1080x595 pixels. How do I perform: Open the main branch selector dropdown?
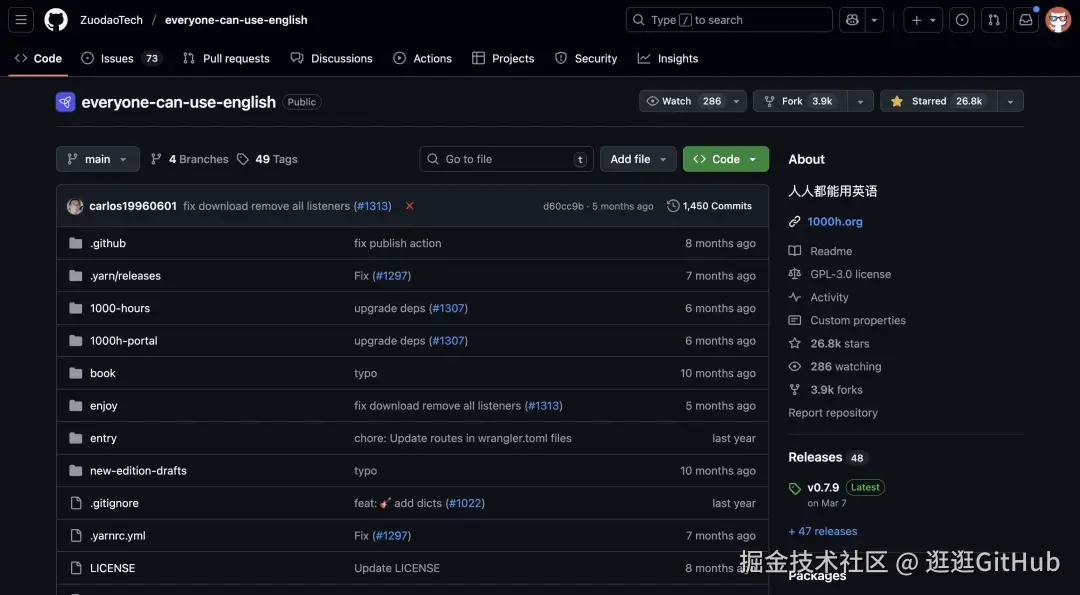[x=98, y=159]
